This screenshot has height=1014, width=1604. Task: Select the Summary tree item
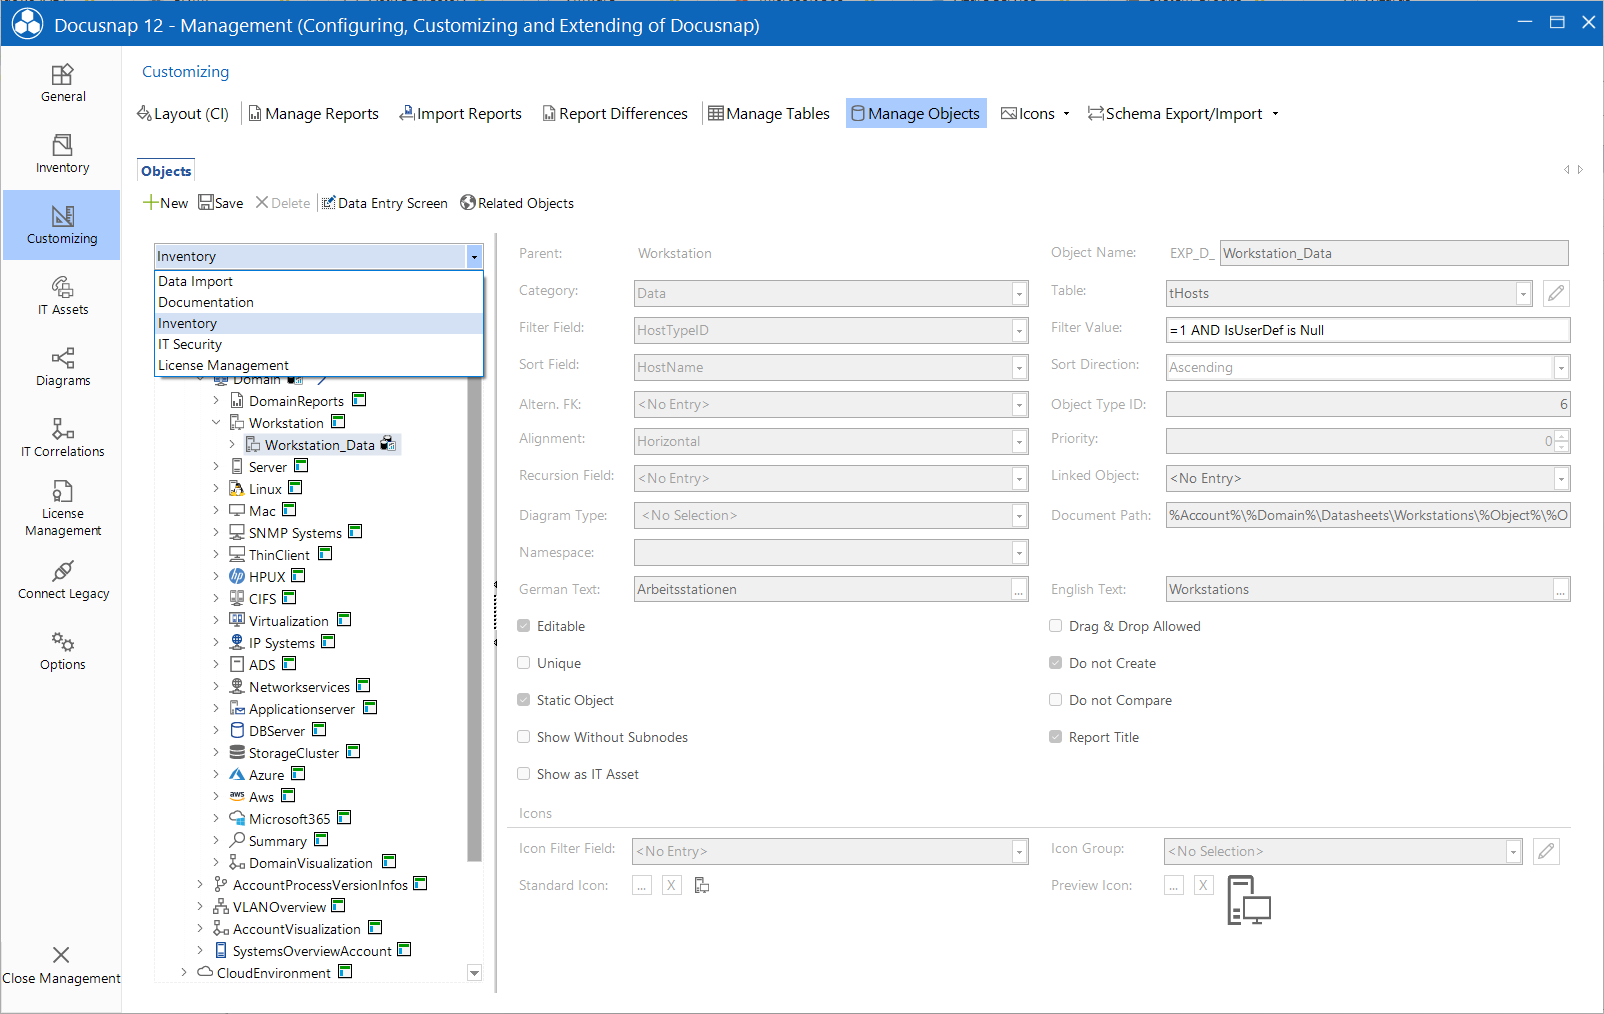[x=278, y=841]
